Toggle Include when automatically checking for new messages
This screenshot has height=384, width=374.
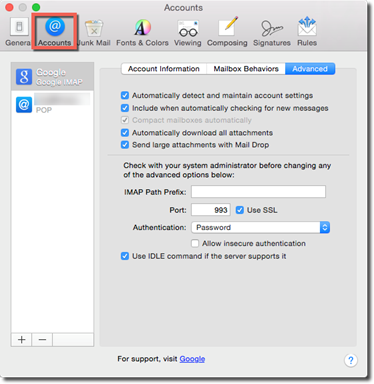[125, 108]
